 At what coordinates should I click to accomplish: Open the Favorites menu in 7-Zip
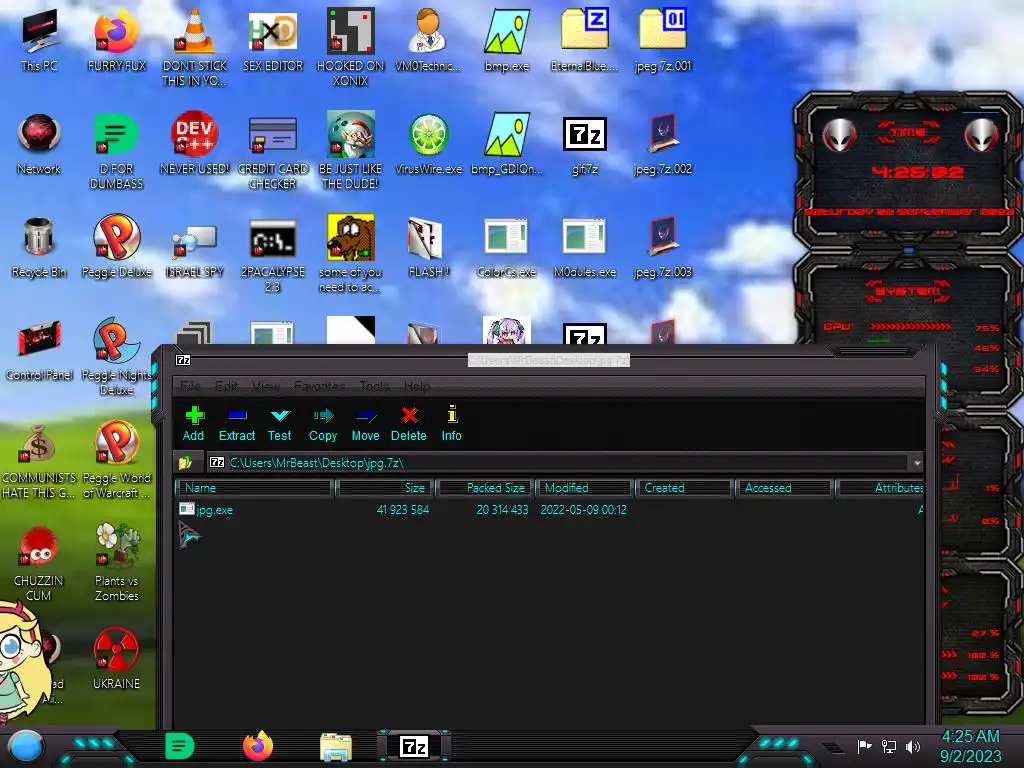319,386
